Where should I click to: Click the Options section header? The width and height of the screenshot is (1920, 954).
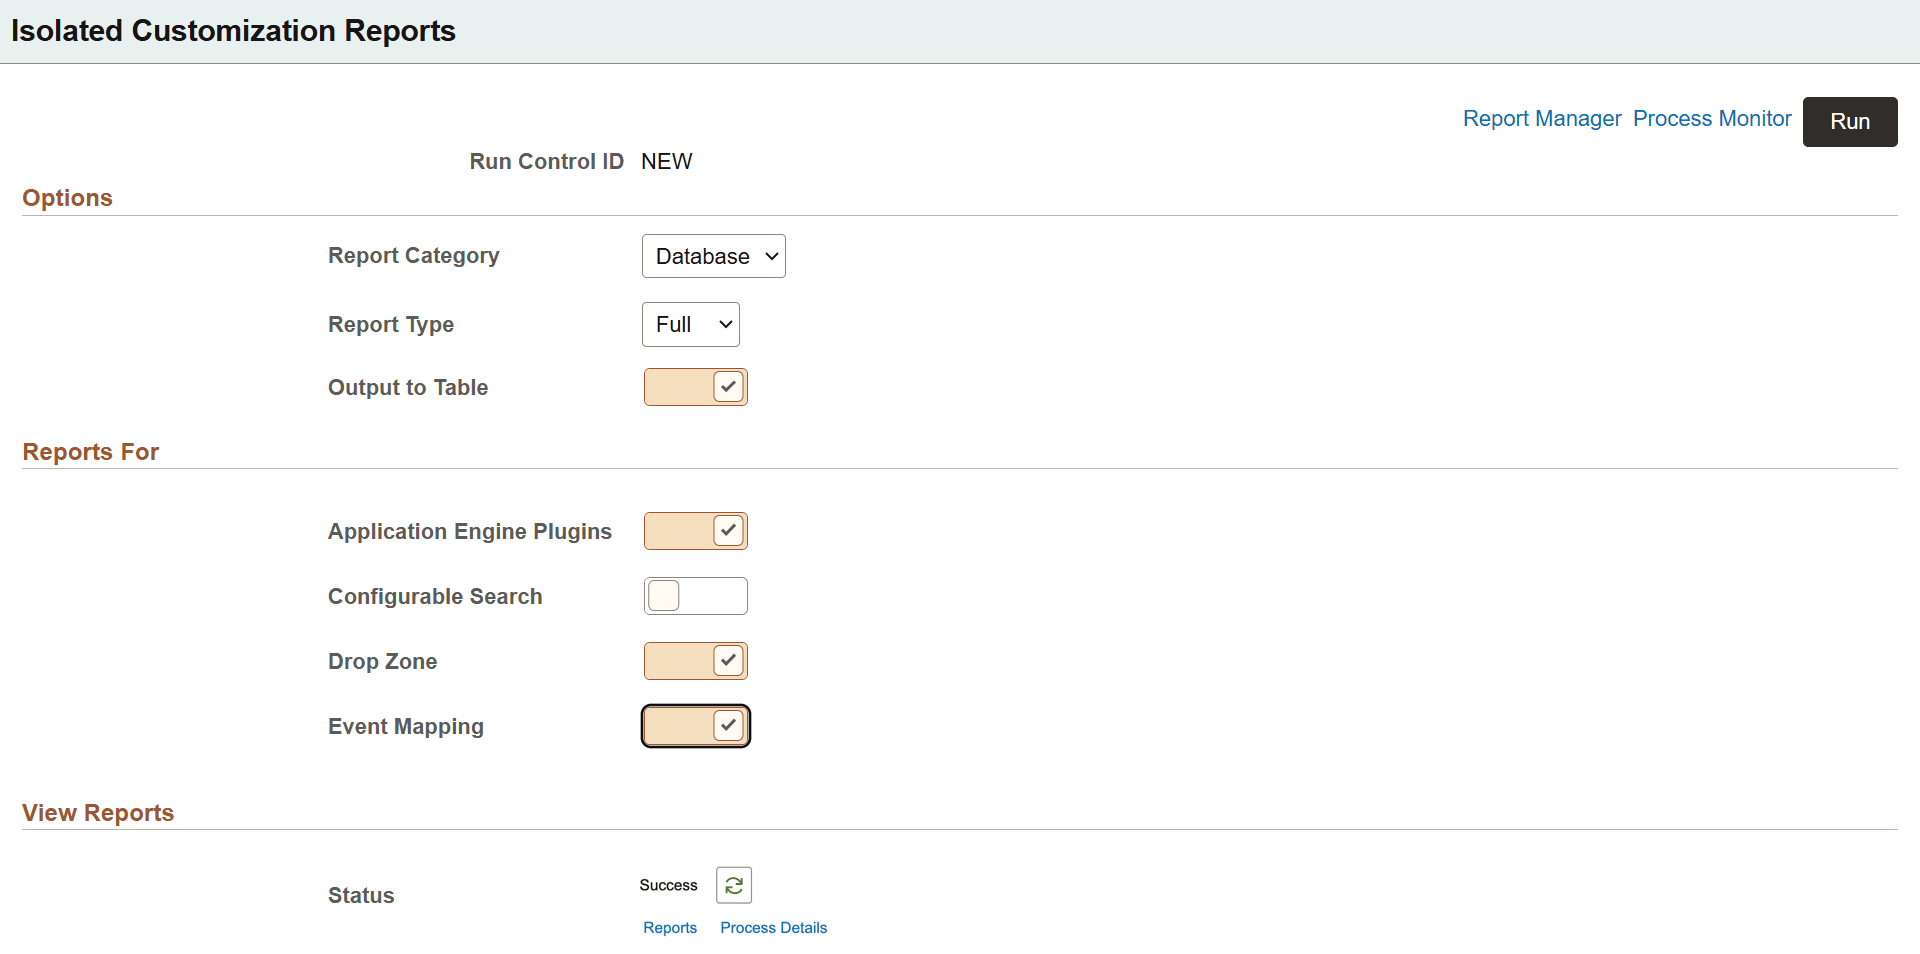click(67, 197)
